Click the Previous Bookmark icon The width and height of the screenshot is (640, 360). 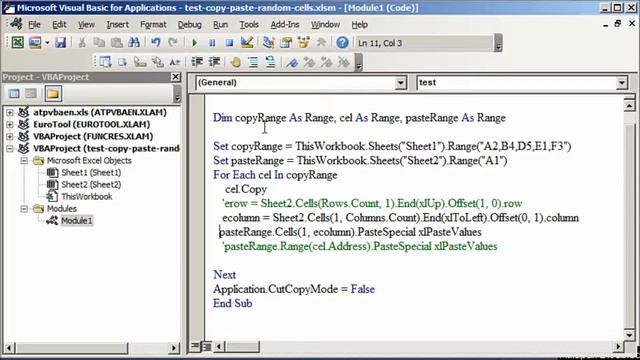coord(327,62)
